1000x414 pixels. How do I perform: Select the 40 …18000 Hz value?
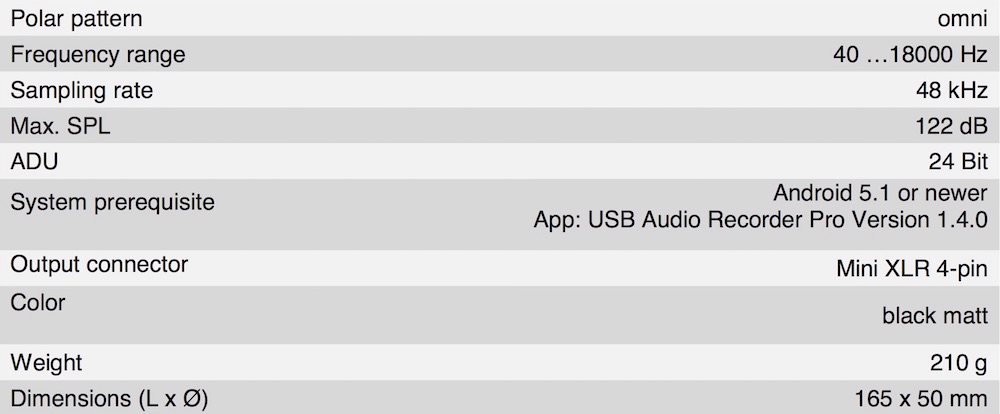click(910, 55)
